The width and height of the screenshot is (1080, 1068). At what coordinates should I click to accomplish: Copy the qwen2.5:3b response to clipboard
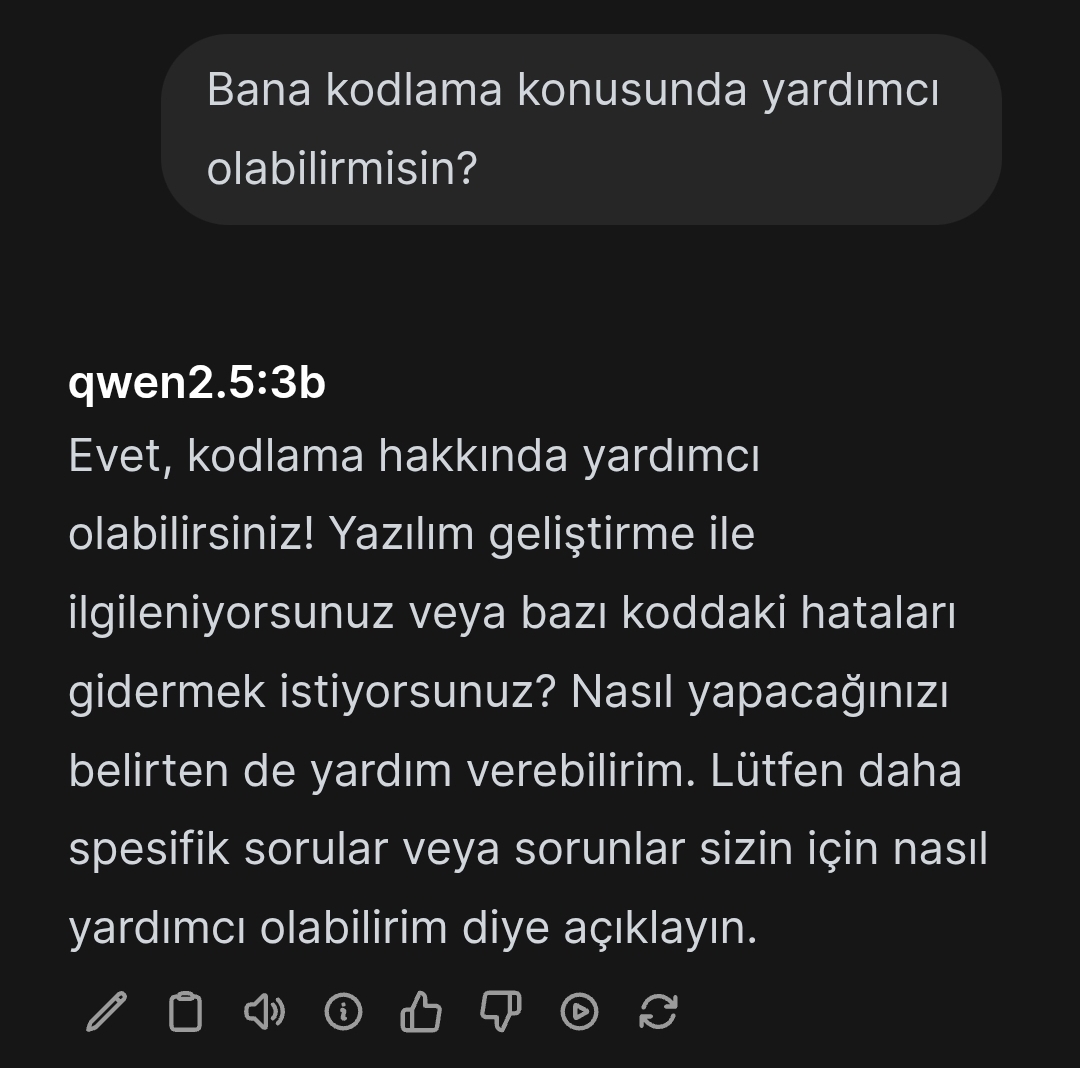click(x=185, y=1012)
